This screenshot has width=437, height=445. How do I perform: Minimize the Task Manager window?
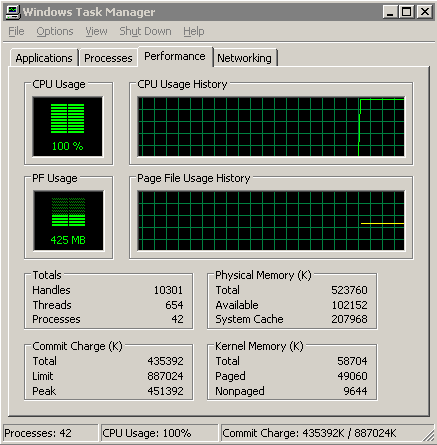click(390, 12)
